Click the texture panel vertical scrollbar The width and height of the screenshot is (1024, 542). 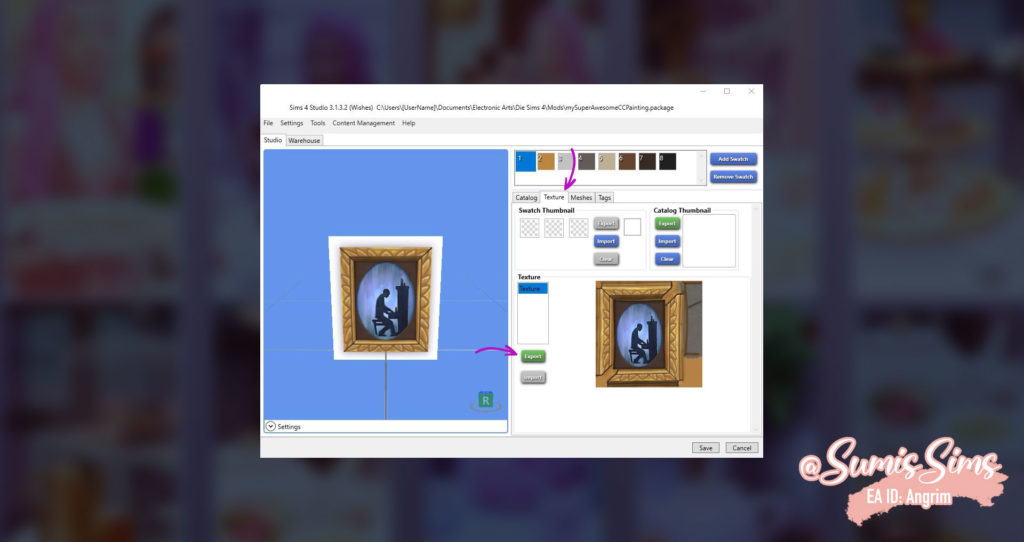click(x=756, y=318)
